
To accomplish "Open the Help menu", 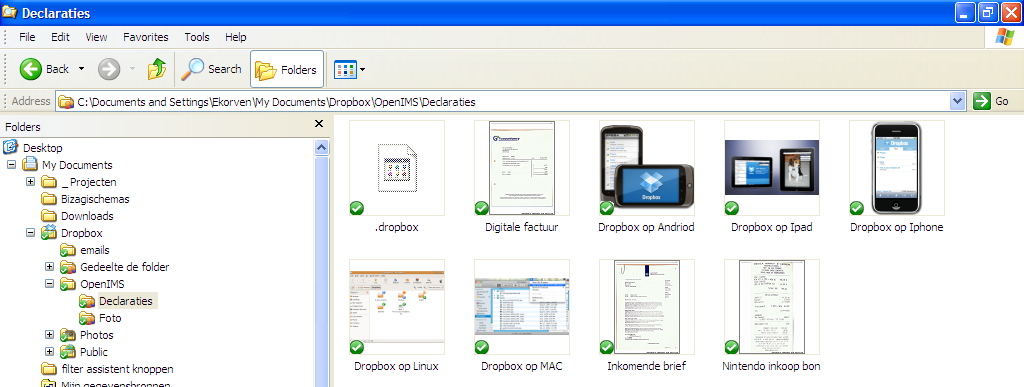I will (x=236, y=37).
